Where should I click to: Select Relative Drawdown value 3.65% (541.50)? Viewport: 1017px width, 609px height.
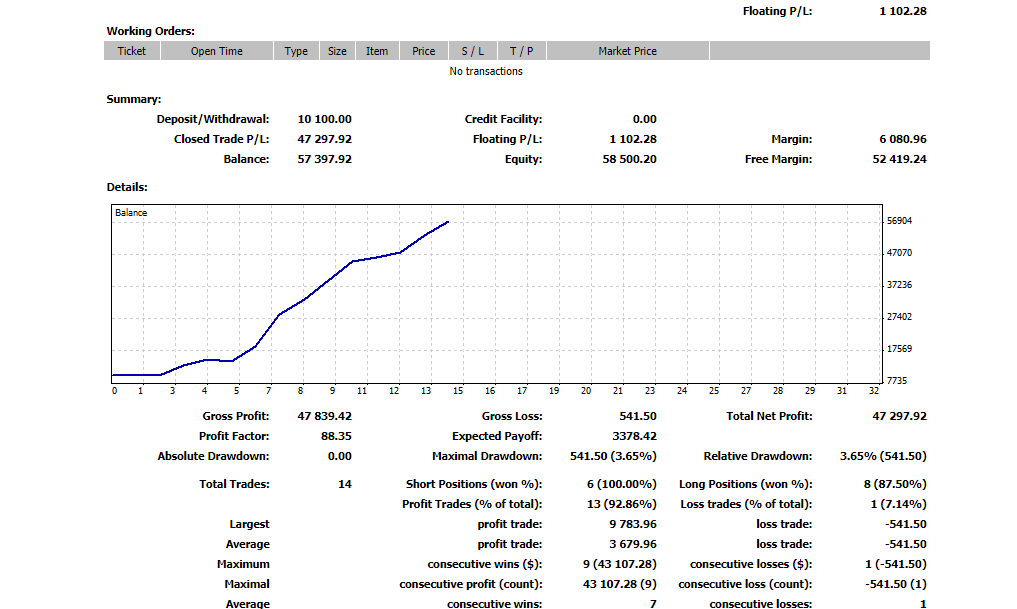tap(883, 457)
